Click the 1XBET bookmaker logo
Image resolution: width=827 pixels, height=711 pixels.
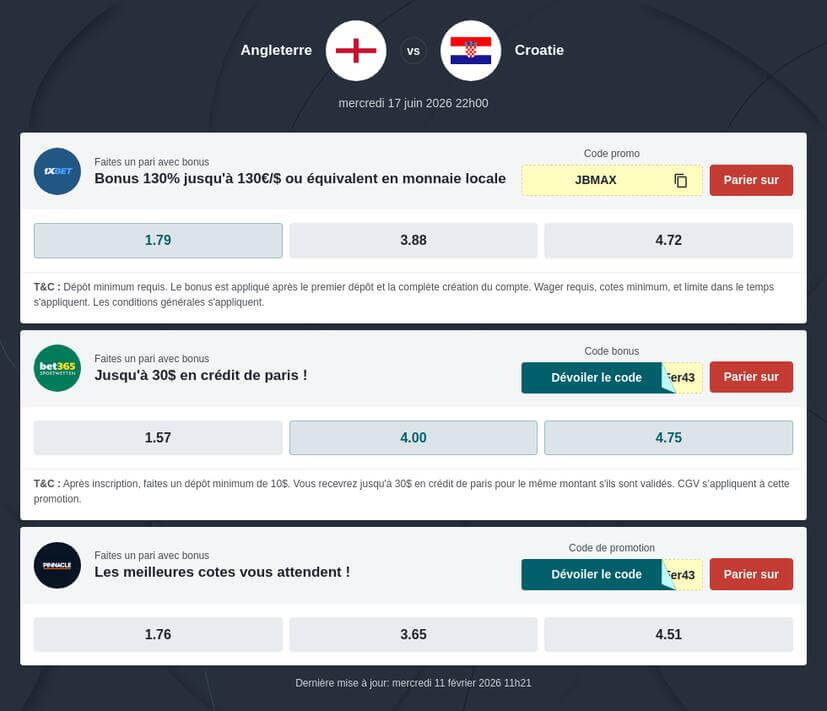click(57, 171)
